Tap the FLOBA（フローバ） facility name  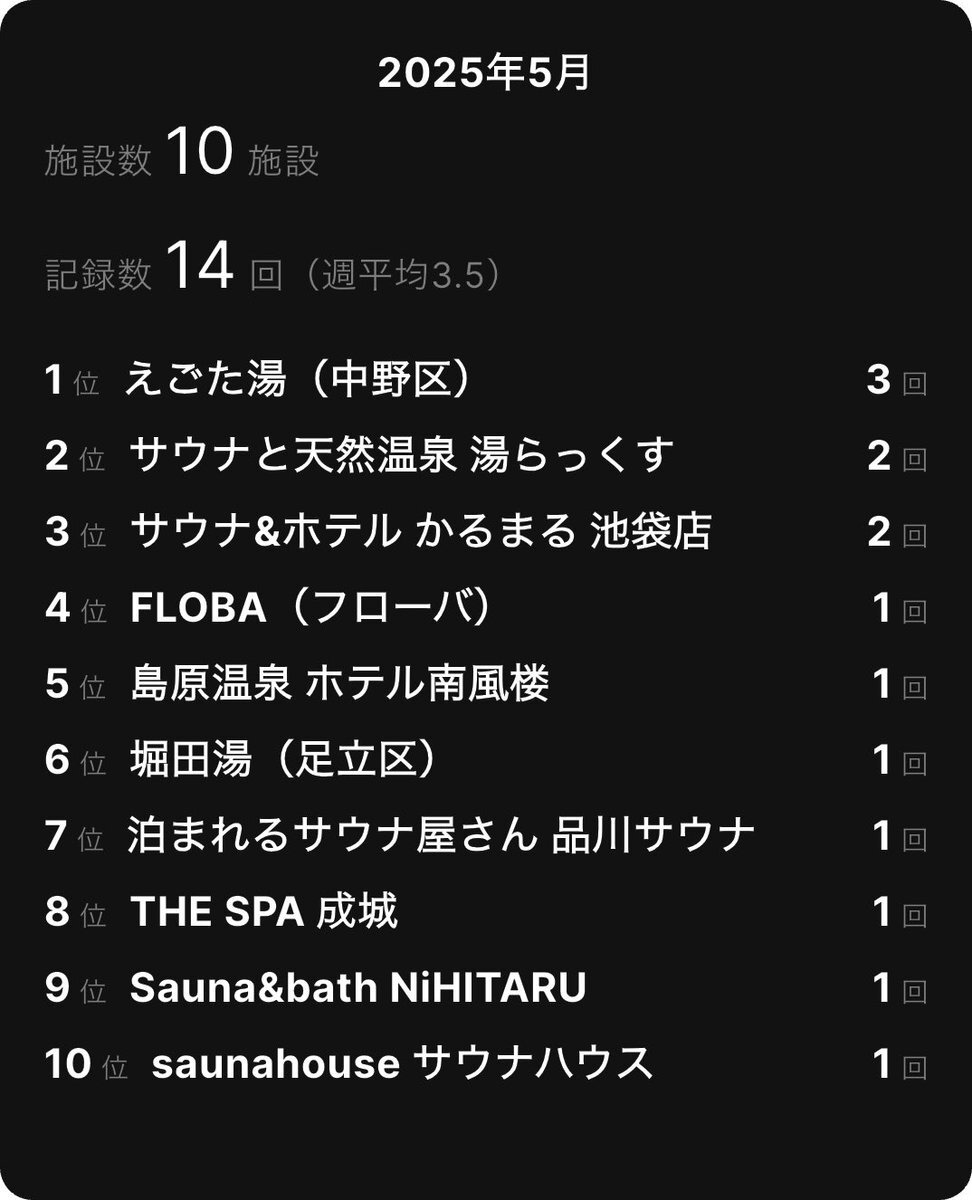pos(311,608)
